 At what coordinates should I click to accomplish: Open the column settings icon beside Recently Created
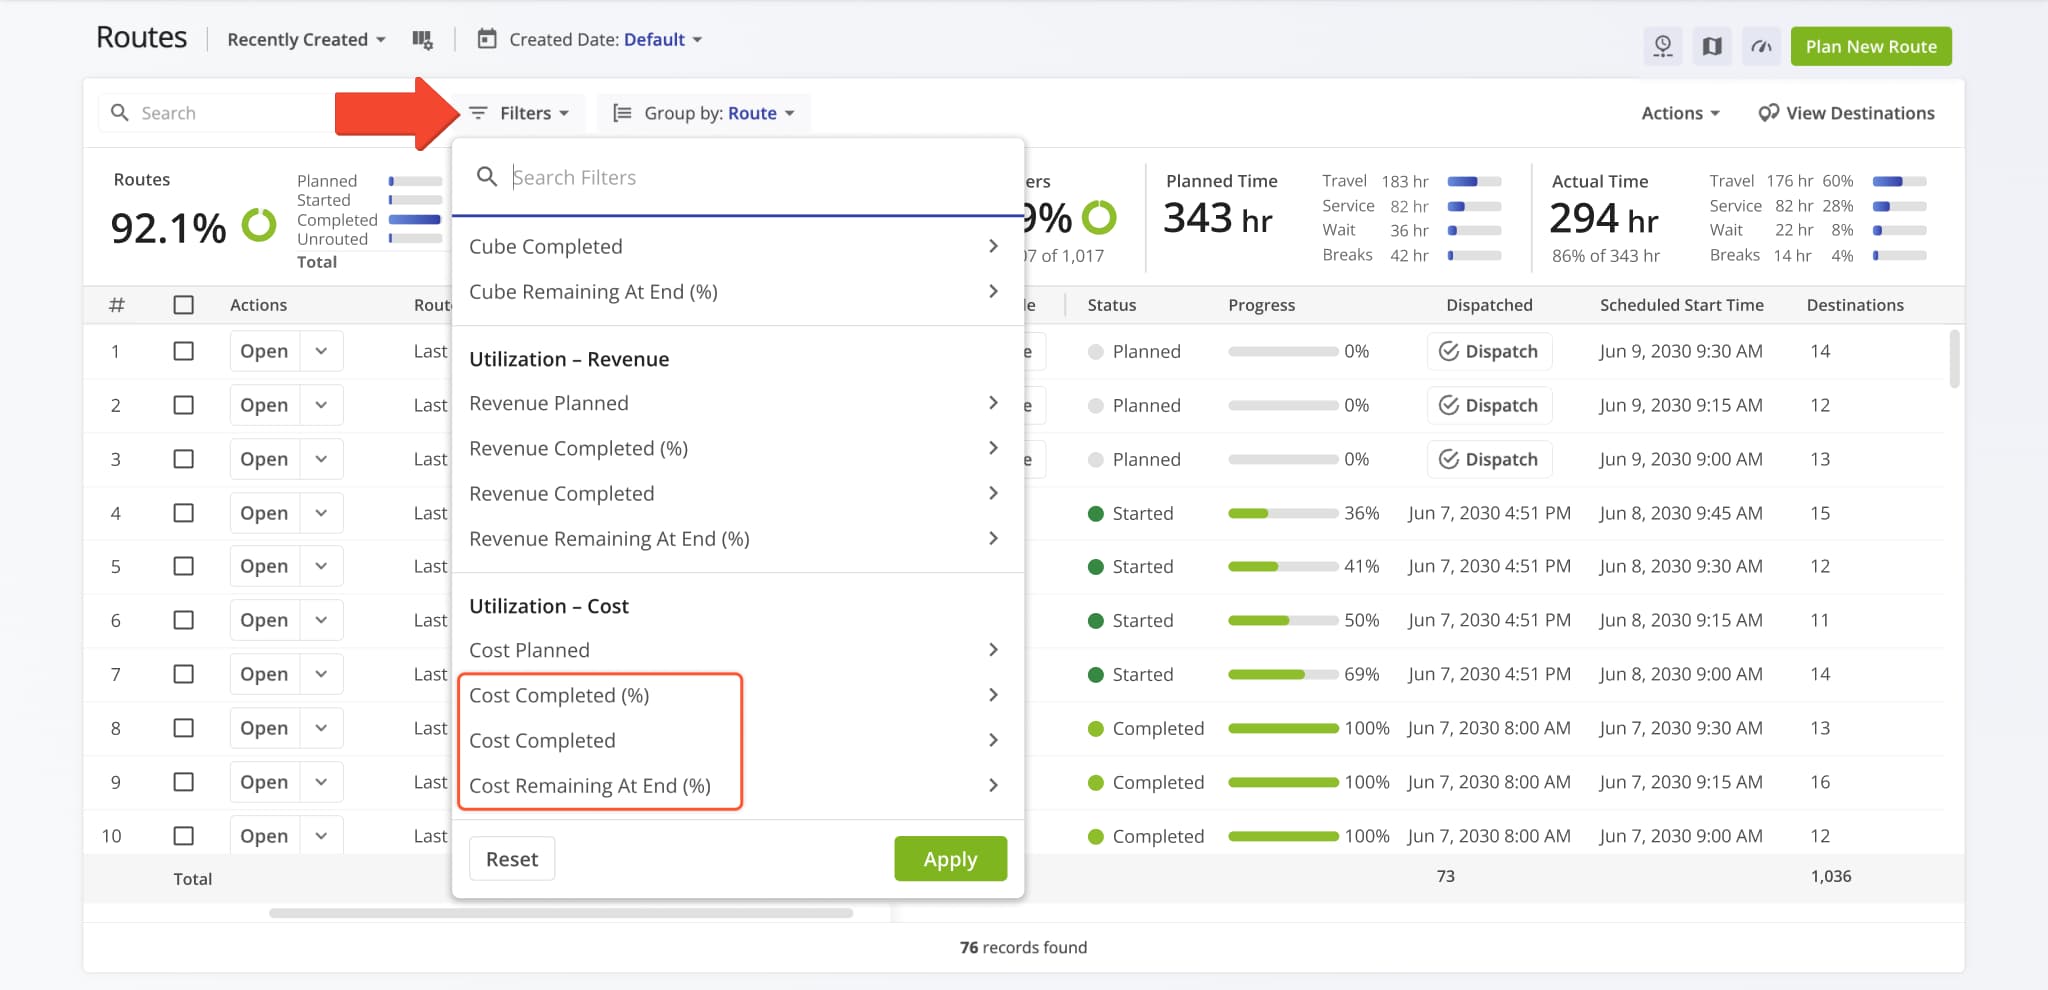point(423,39)
